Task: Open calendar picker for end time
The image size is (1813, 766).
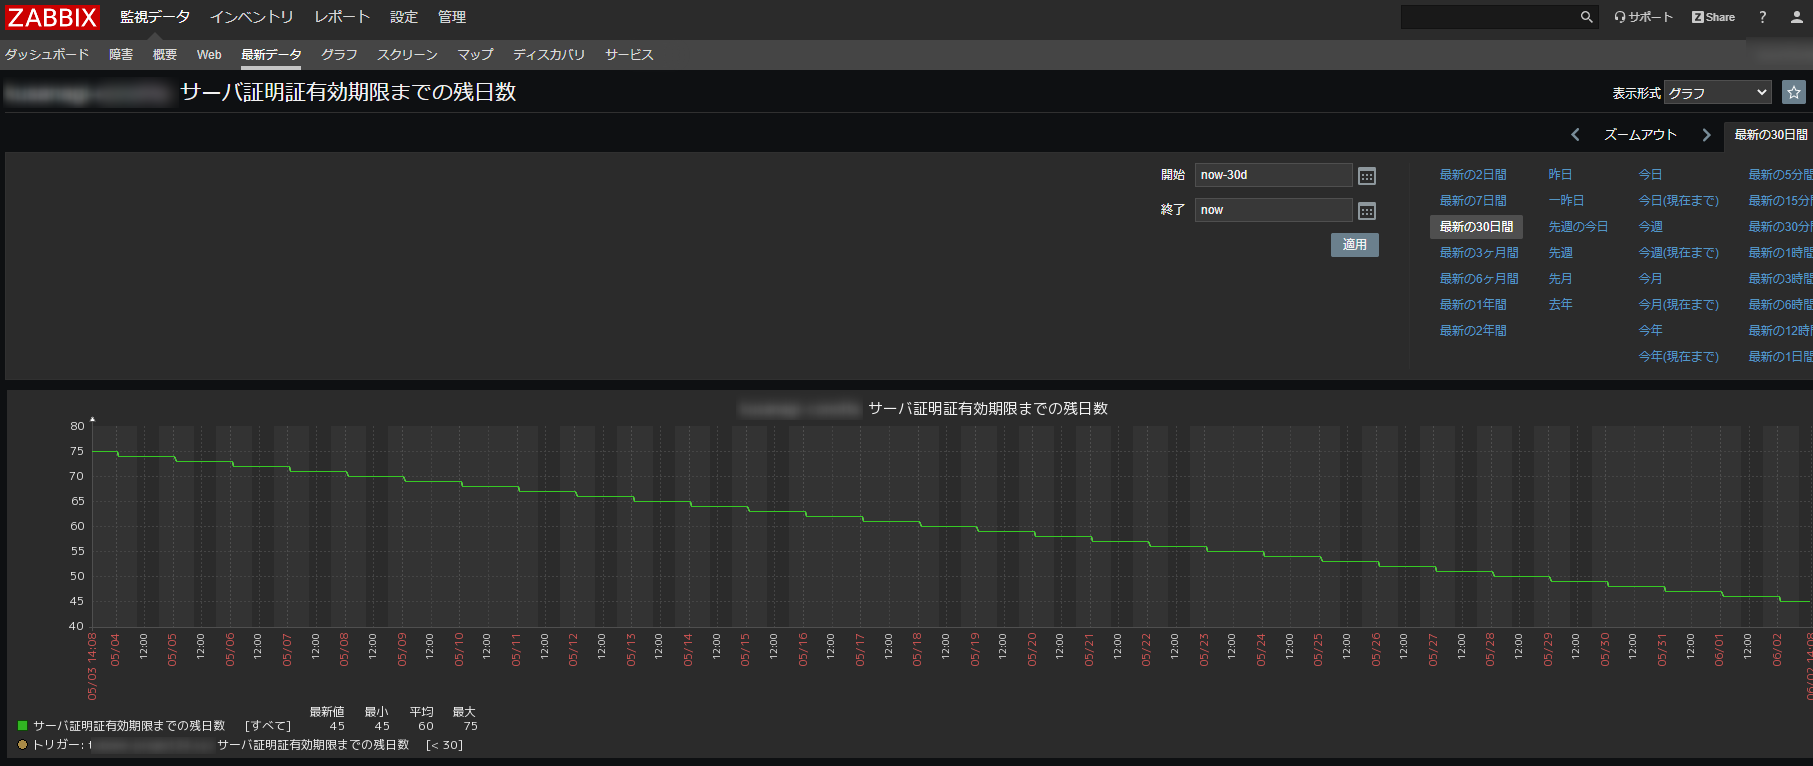Action: [x=1367, y=211]
